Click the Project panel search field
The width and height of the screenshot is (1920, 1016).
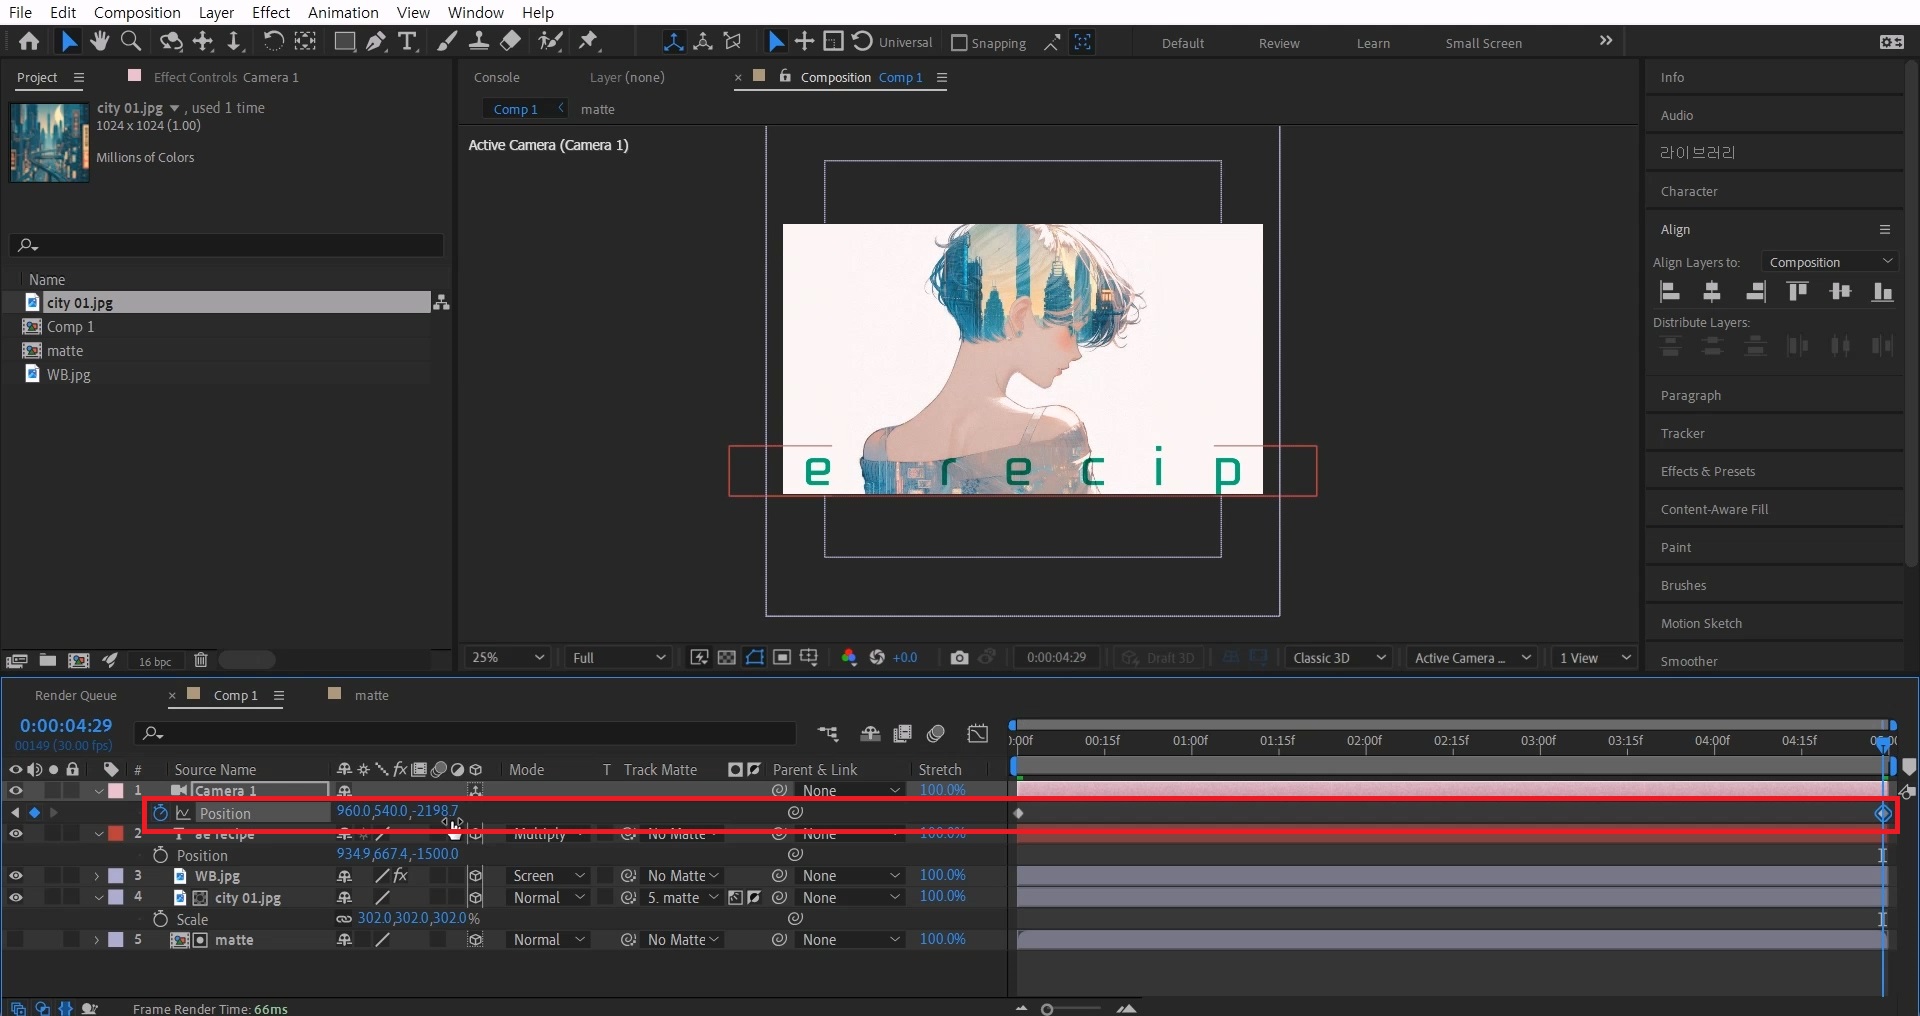click(226, 245)
